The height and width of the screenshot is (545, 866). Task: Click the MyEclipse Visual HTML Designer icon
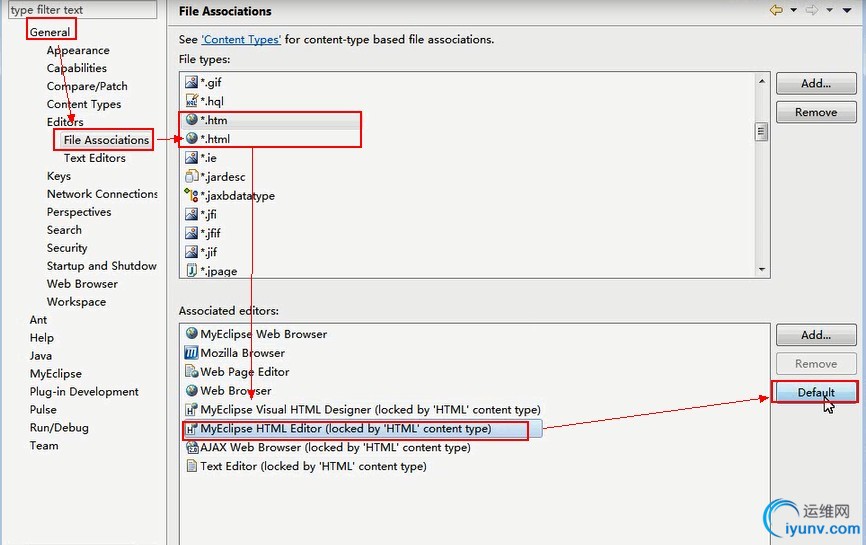click(x=191, y=409)
